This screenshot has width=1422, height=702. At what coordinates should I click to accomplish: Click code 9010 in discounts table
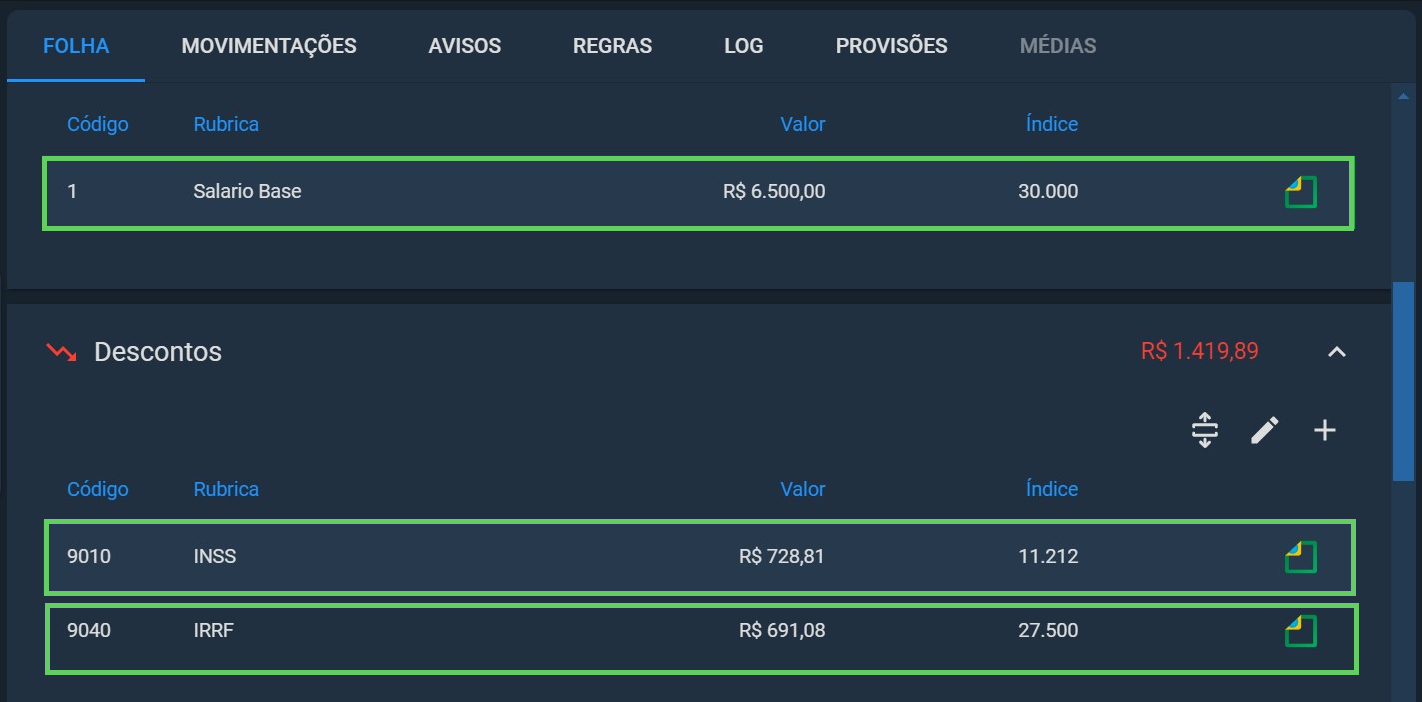pyautogui.click(x=89, y=556)
